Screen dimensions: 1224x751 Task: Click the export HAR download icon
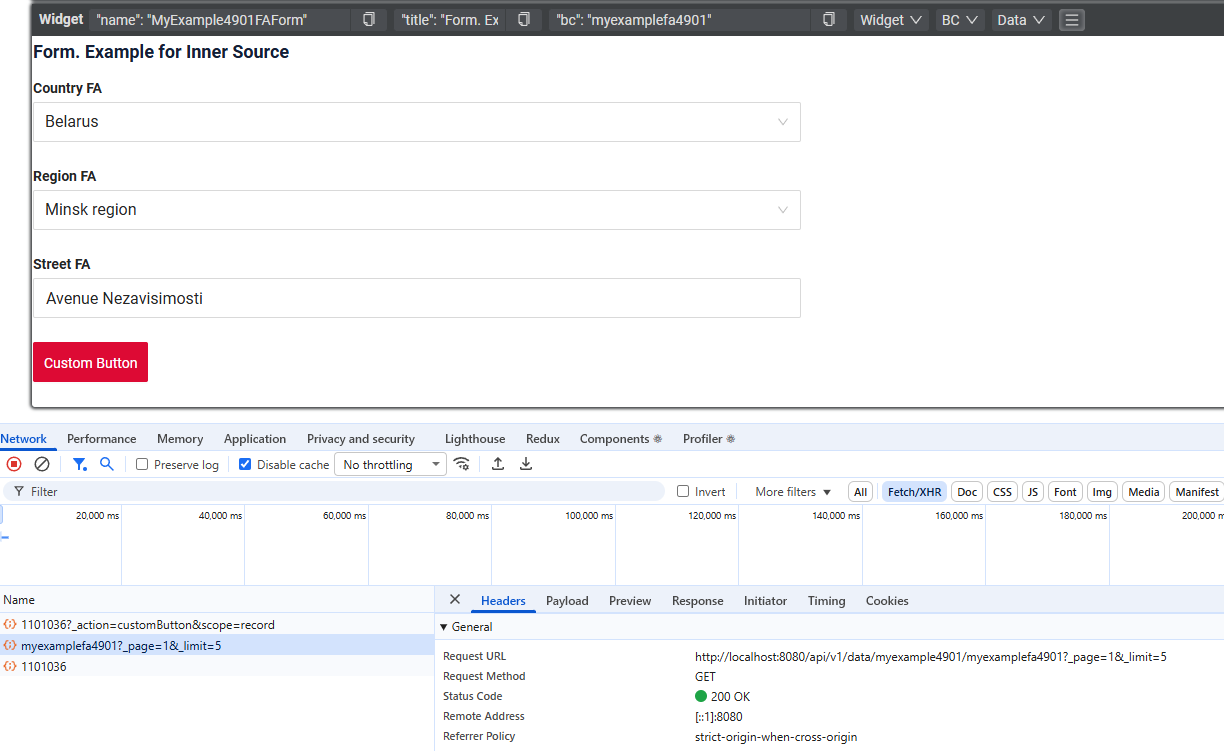(526, 464)
